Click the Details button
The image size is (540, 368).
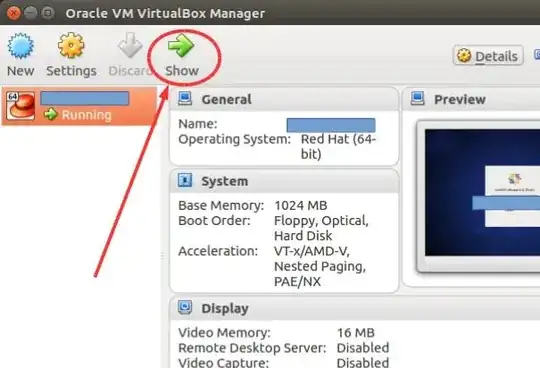coord(488,56)
